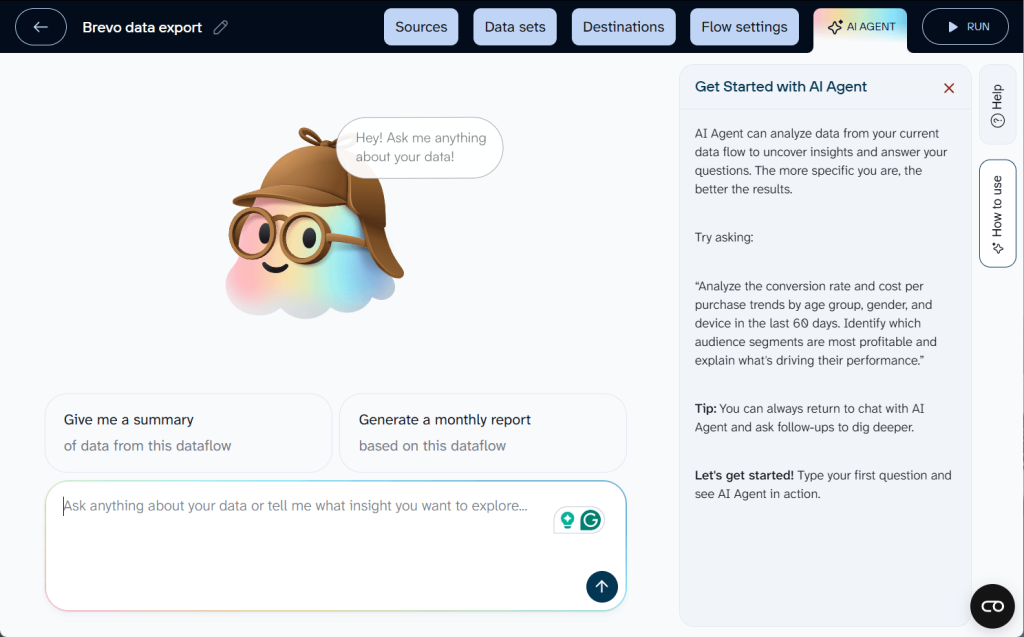Click the lightbulb suggestions icon near Grammarly

[567, 520]
